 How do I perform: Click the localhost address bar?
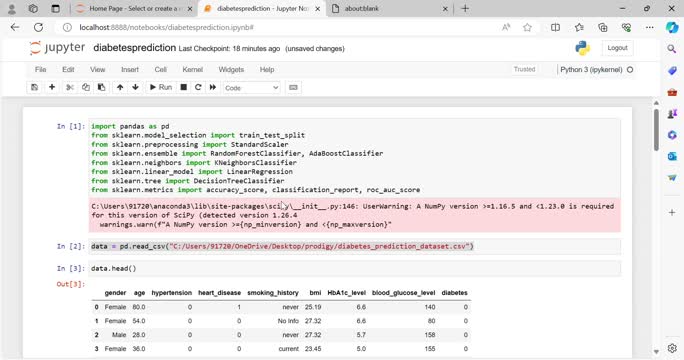[x=279, y=27]
